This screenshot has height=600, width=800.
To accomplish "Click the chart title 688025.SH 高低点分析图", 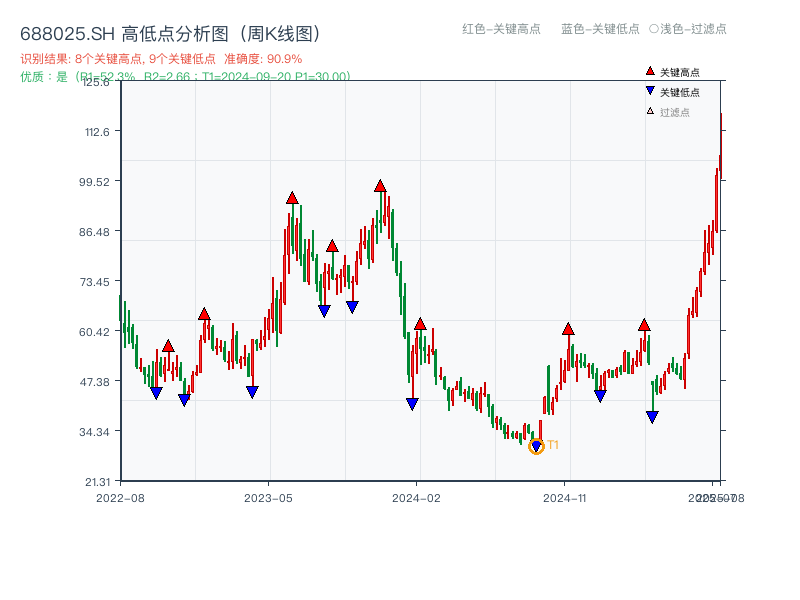I will [x=170, y=31].
